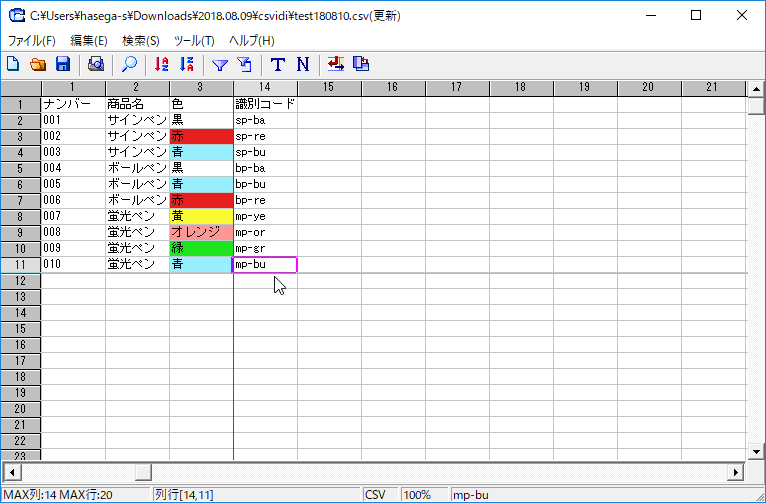Click the CSV status bar entry
766x503 pixels.
(x=381, y=495)
